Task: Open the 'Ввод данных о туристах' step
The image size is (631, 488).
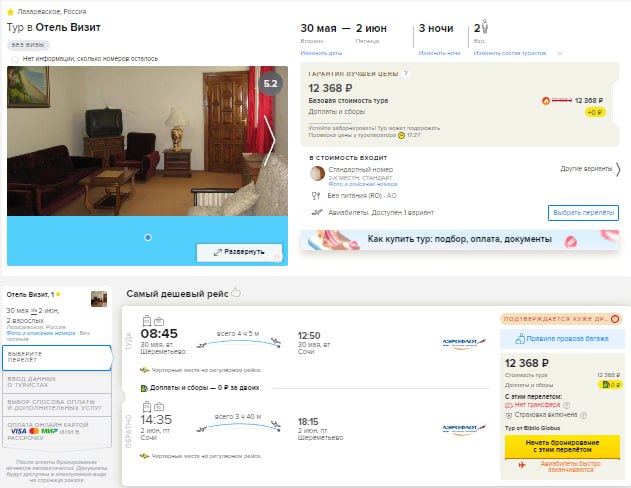Action: click(57, 382)
